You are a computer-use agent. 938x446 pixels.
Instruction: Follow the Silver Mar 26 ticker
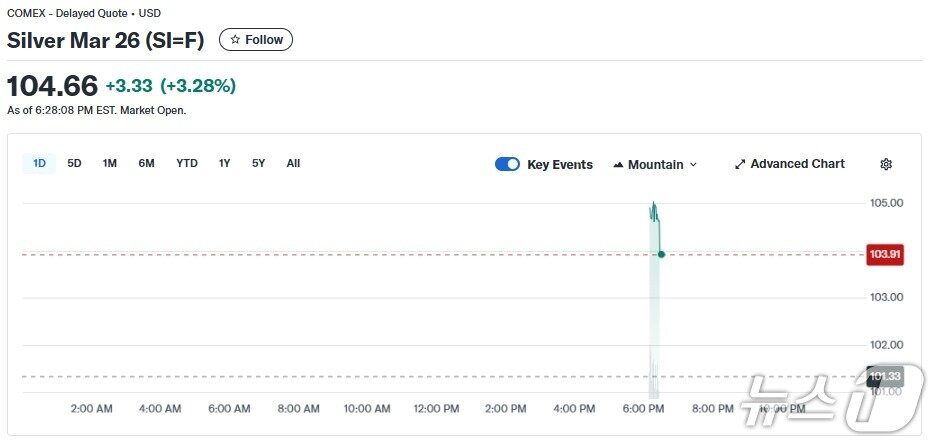(x=256, y=40)
